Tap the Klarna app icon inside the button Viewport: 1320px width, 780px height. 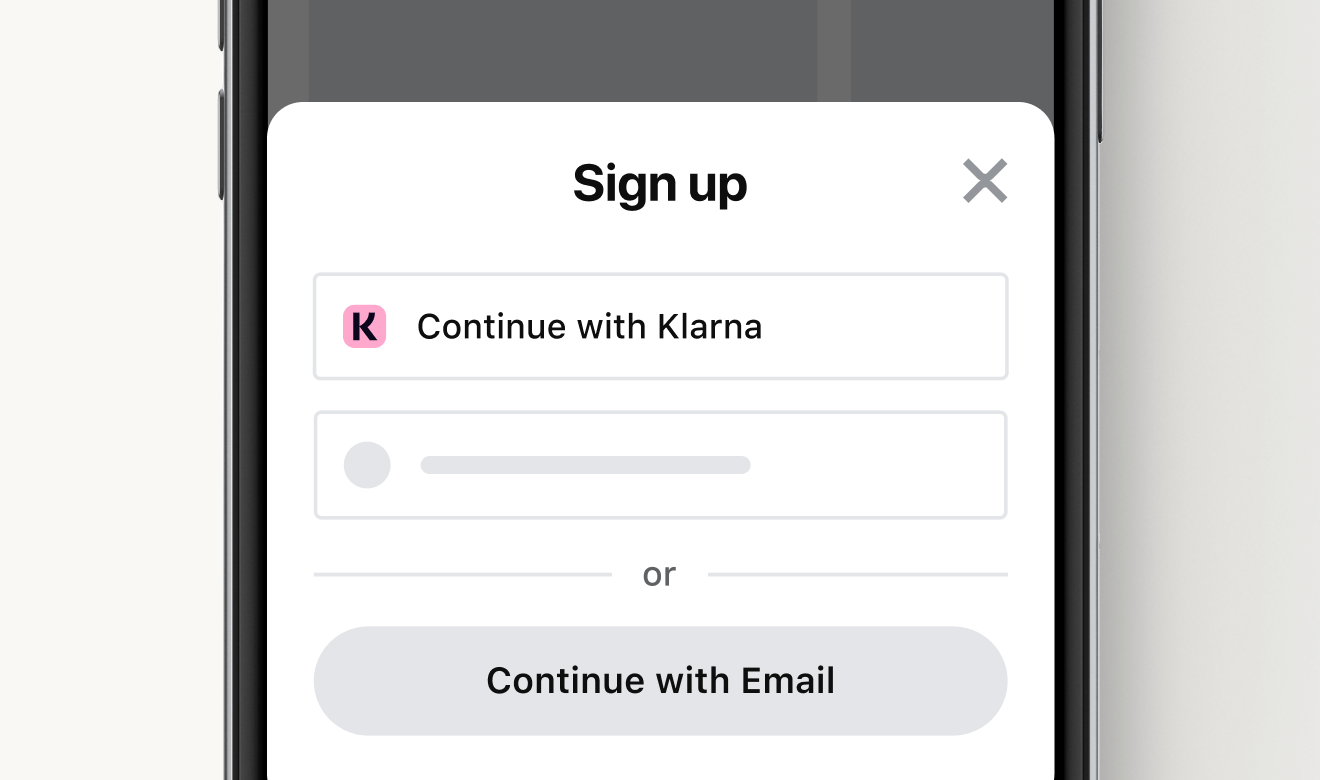(364, 326)
